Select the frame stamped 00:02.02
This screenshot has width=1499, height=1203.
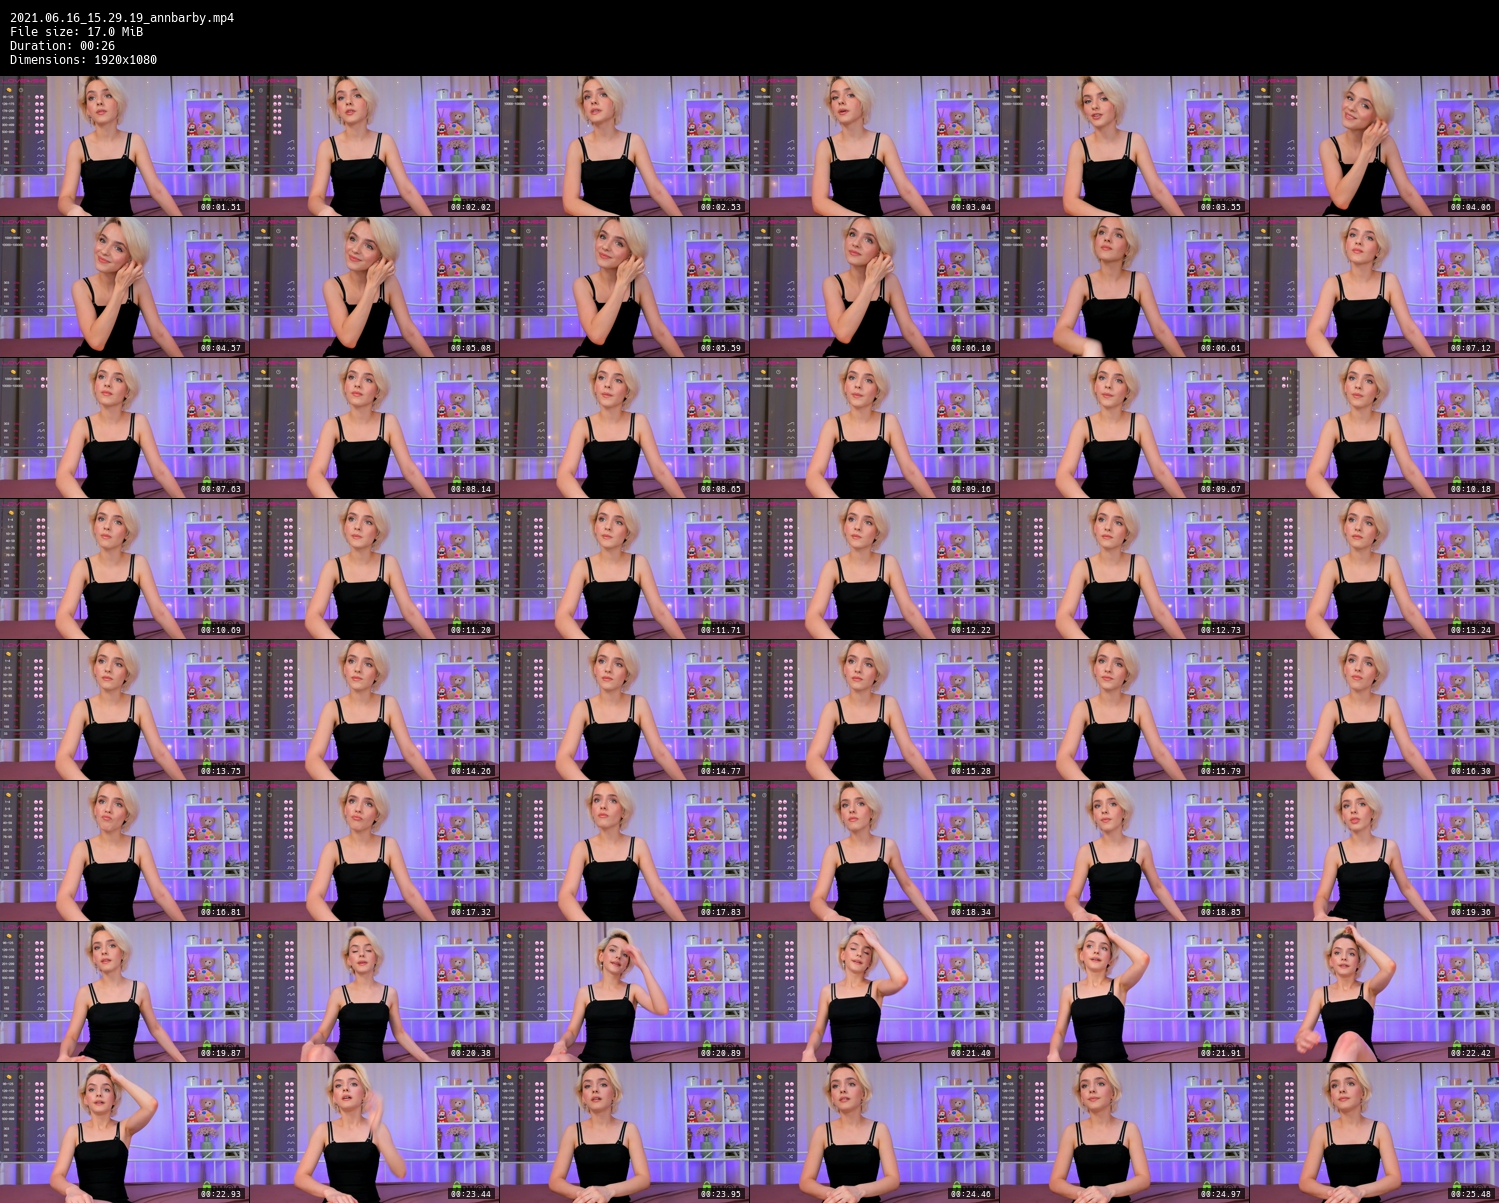coord(374,146)
